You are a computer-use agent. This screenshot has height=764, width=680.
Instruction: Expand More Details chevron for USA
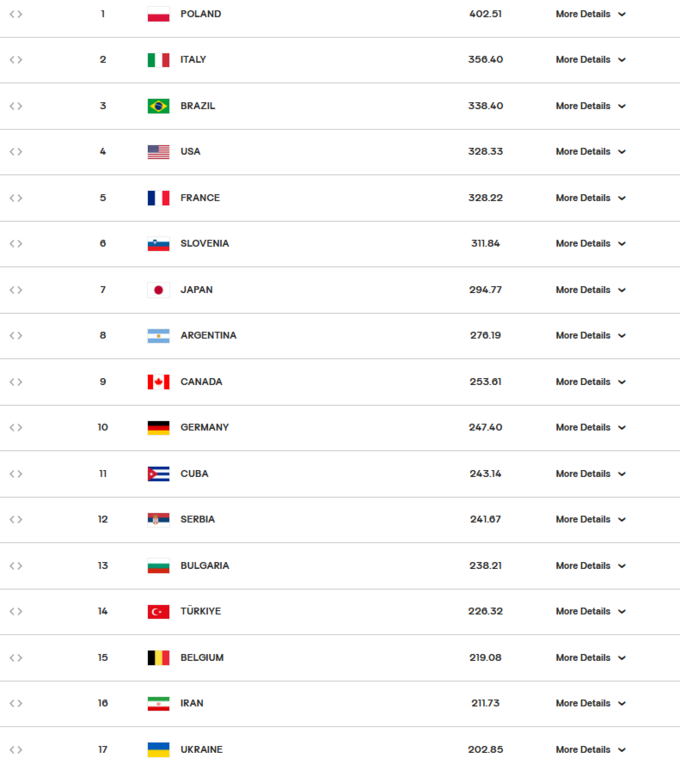tap(621, 152)
